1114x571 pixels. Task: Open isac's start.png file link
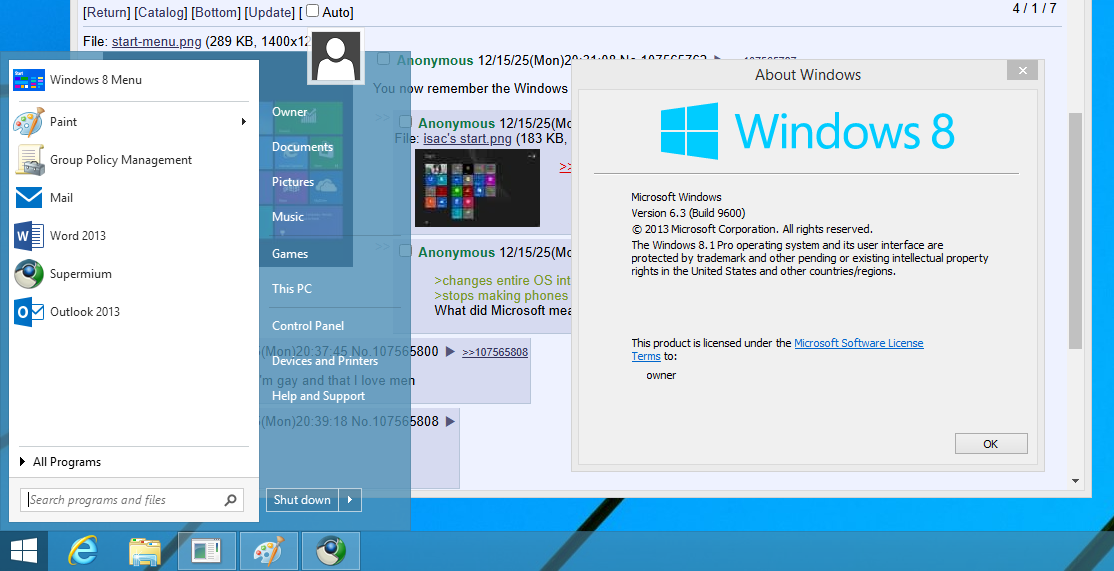[467, 138]
